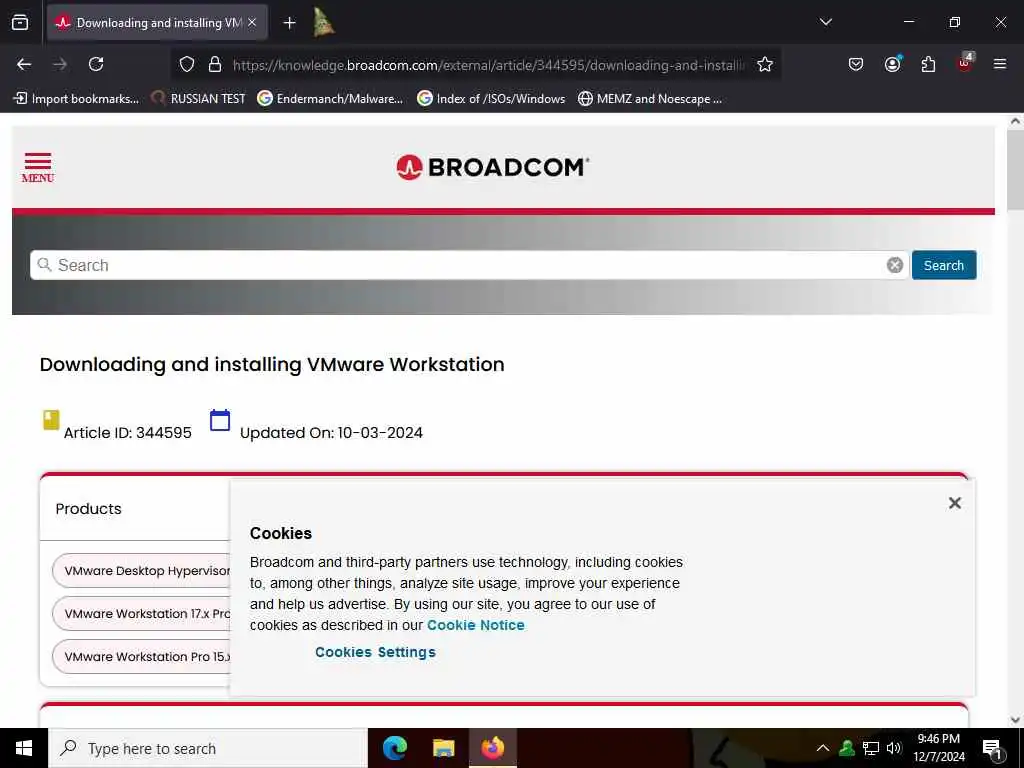Clear the search field with the X
Screen dimensions: 1024x768
(895, 265)
